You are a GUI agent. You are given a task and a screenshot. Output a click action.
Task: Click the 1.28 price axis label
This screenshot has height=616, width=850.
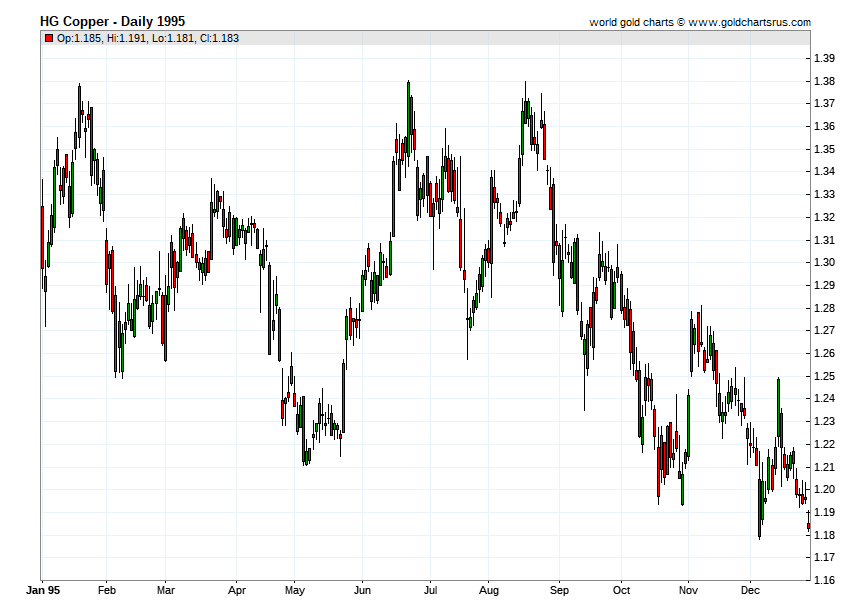click(825, 308)
